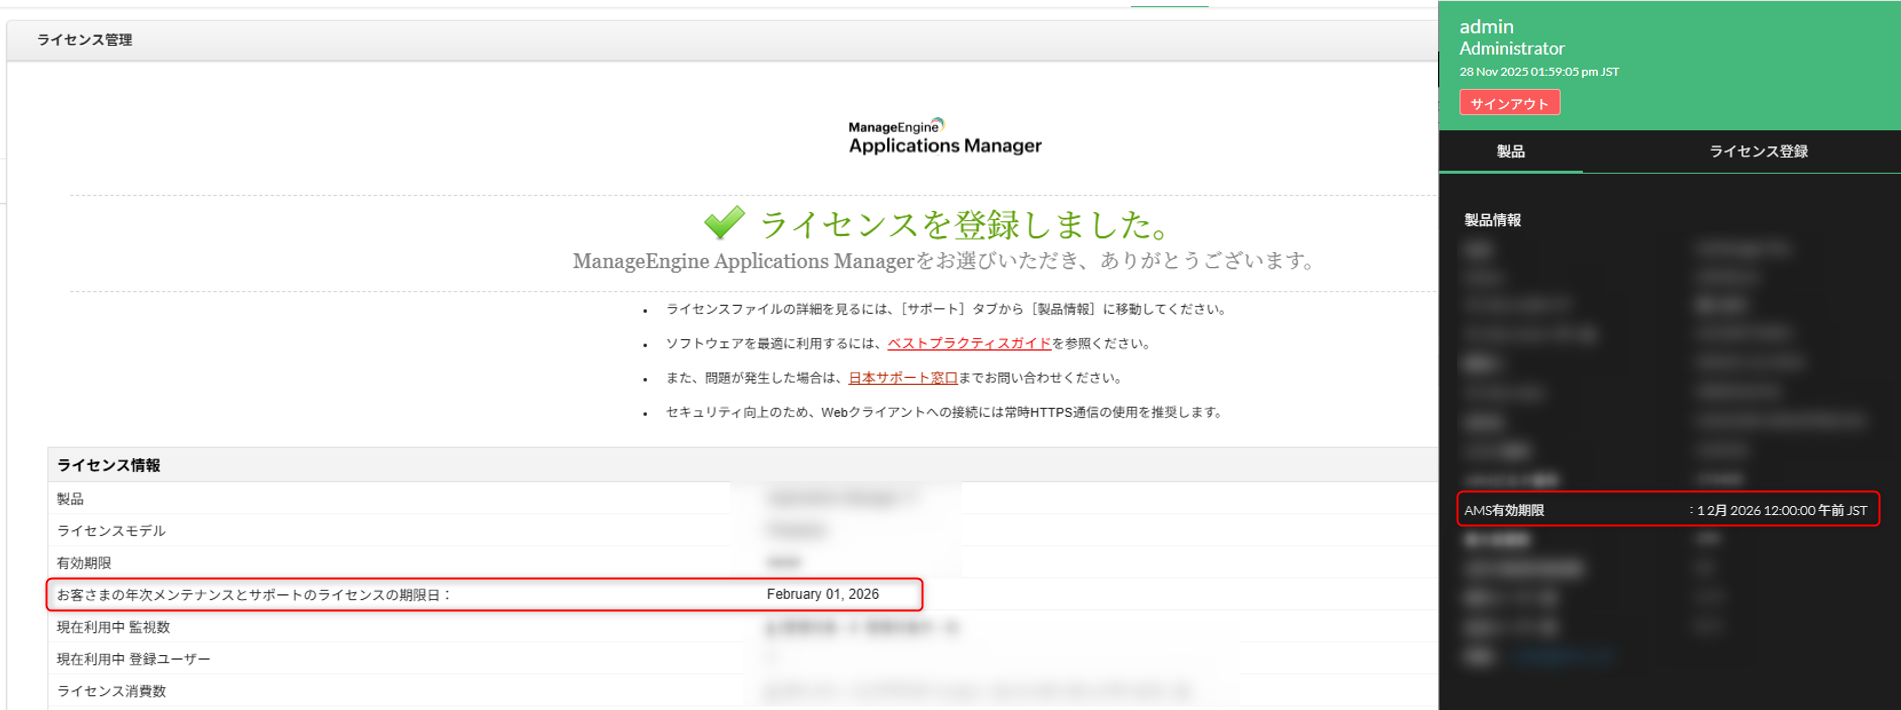Viewport: 1901px width, 710px height.
Task: Select the February 01, 2026 date value
Action: (823, 594)
